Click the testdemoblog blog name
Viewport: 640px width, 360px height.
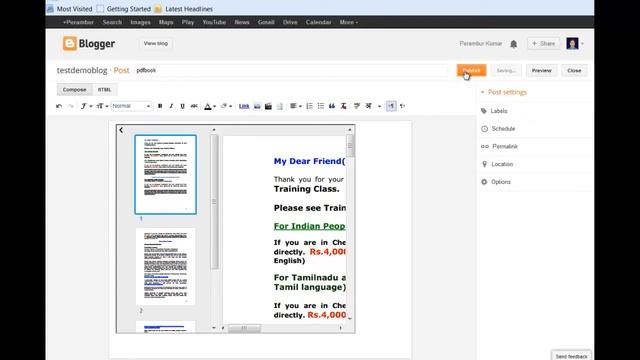point(82,70)
